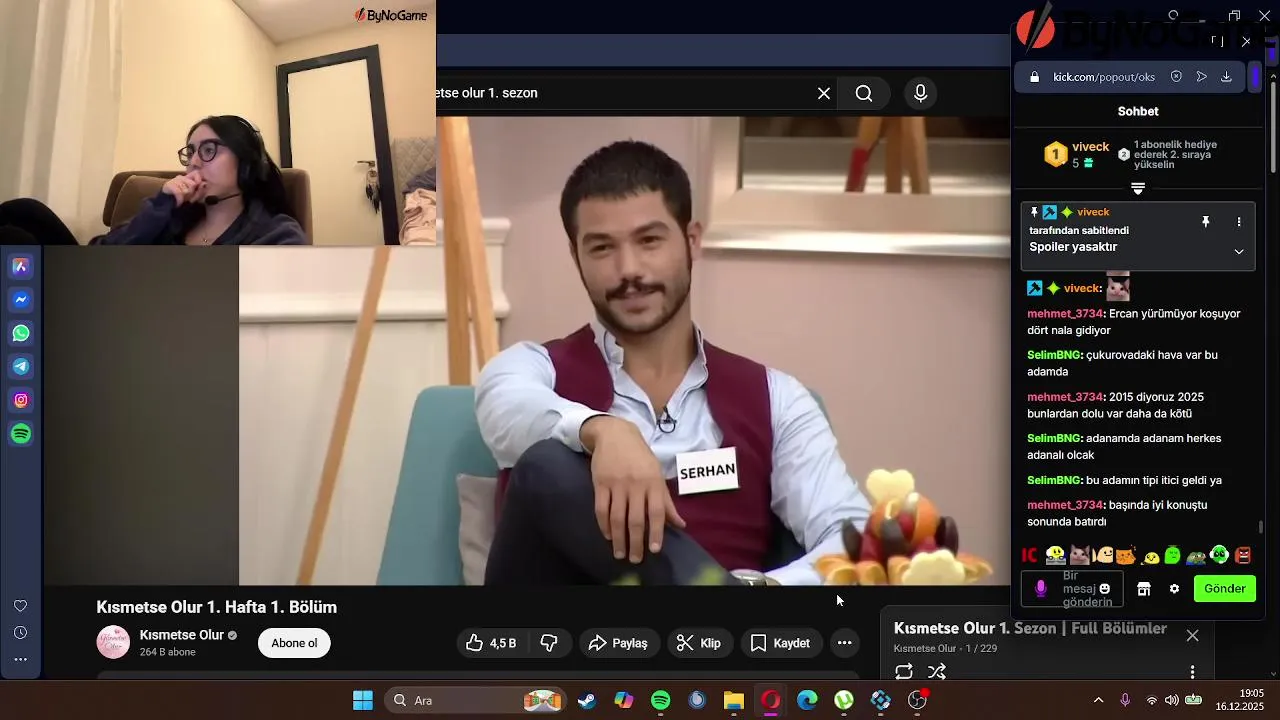Open the Kısmetse Olur channel name link
The image size is (1280, 720).
pos(182,635)
